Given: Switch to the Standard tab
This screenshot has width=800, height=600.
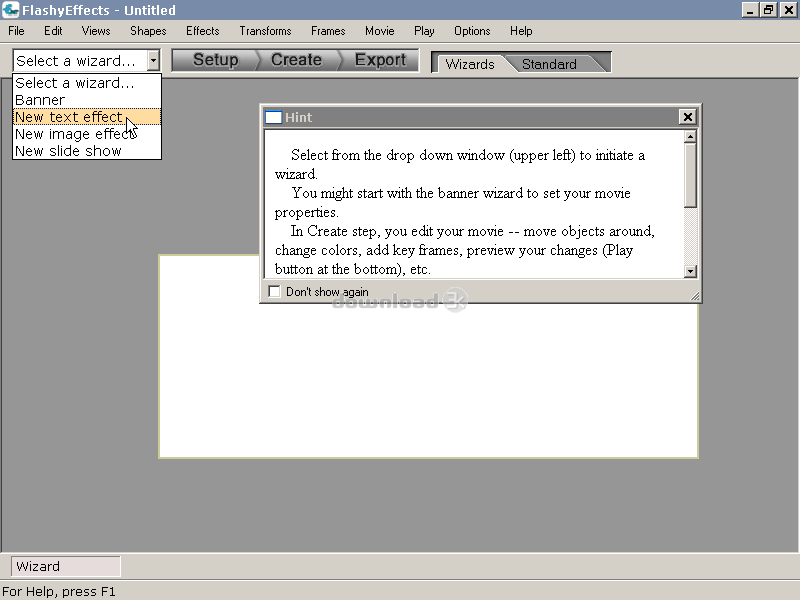Looking at the screenshot, I should [x=549, y=64].
